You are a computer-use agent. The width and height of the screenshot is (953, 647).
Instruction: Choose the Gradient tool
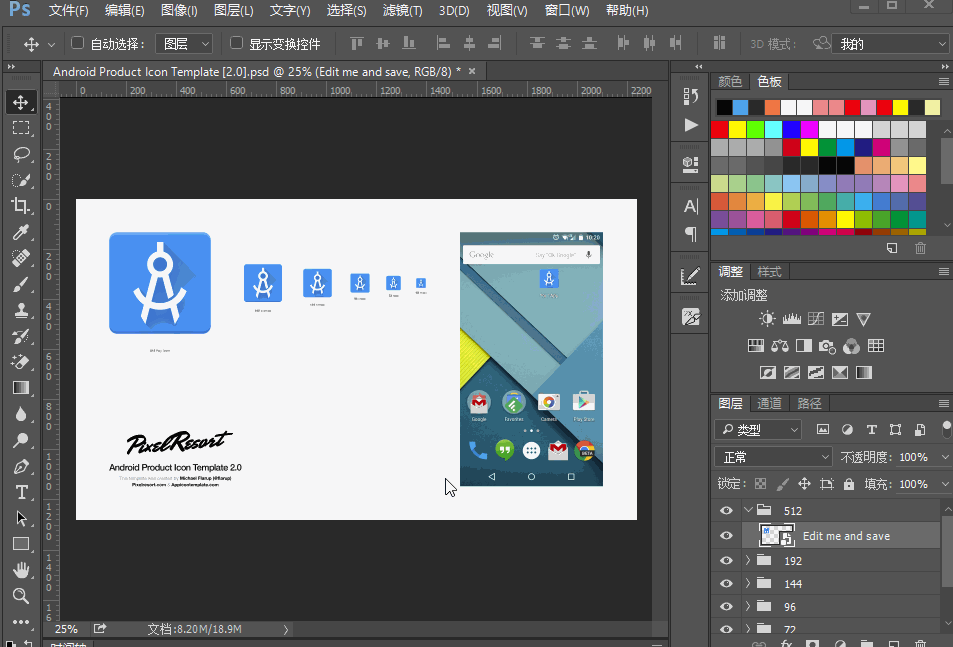pos(21,388)
